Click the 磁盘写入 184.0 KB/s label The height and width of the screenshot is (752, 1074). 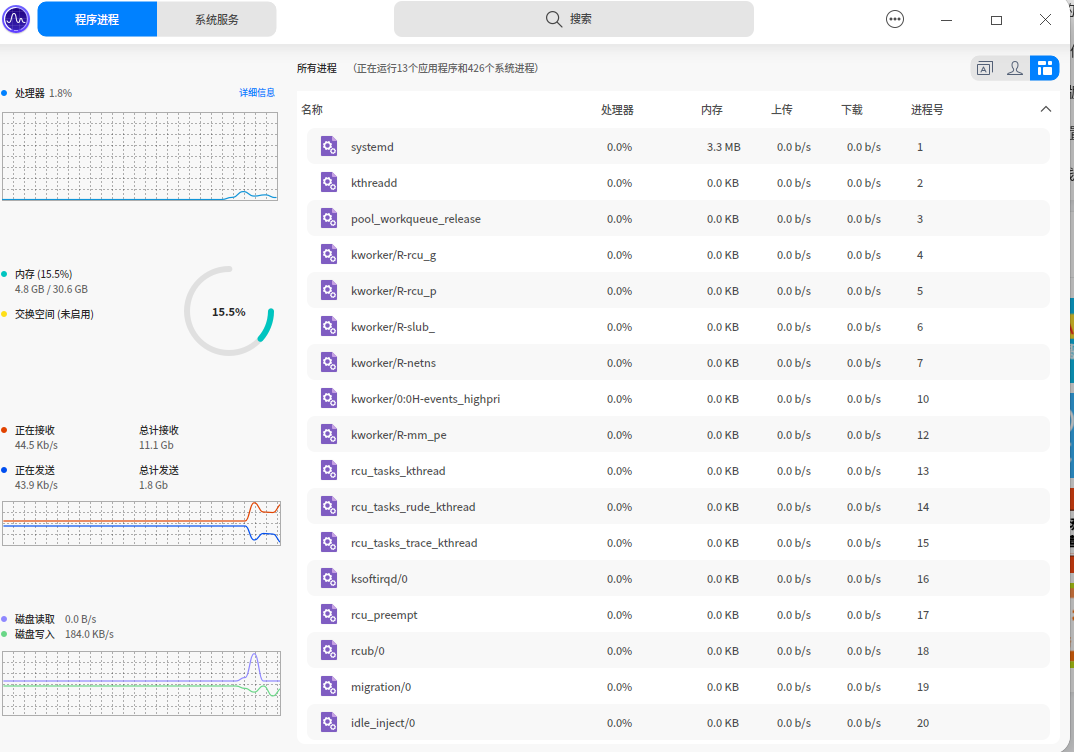pos(64,634)
